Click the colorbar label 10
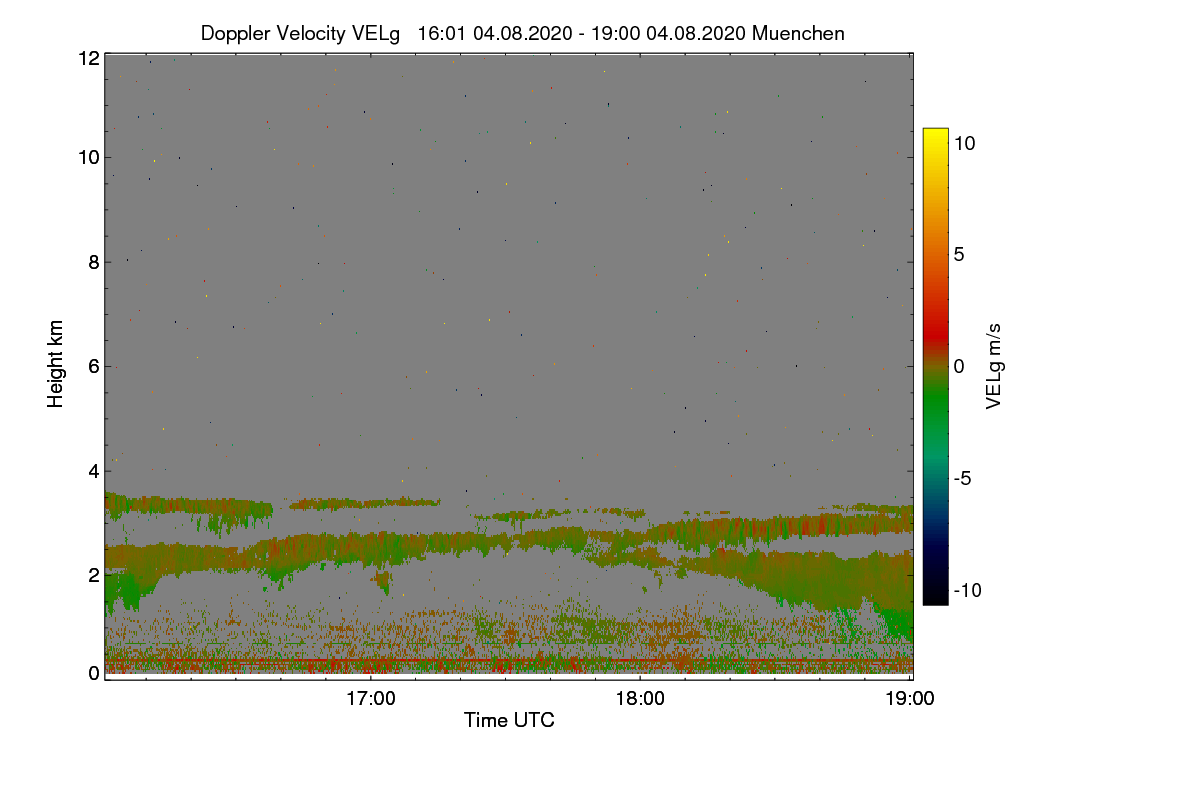 coord(965,143)
